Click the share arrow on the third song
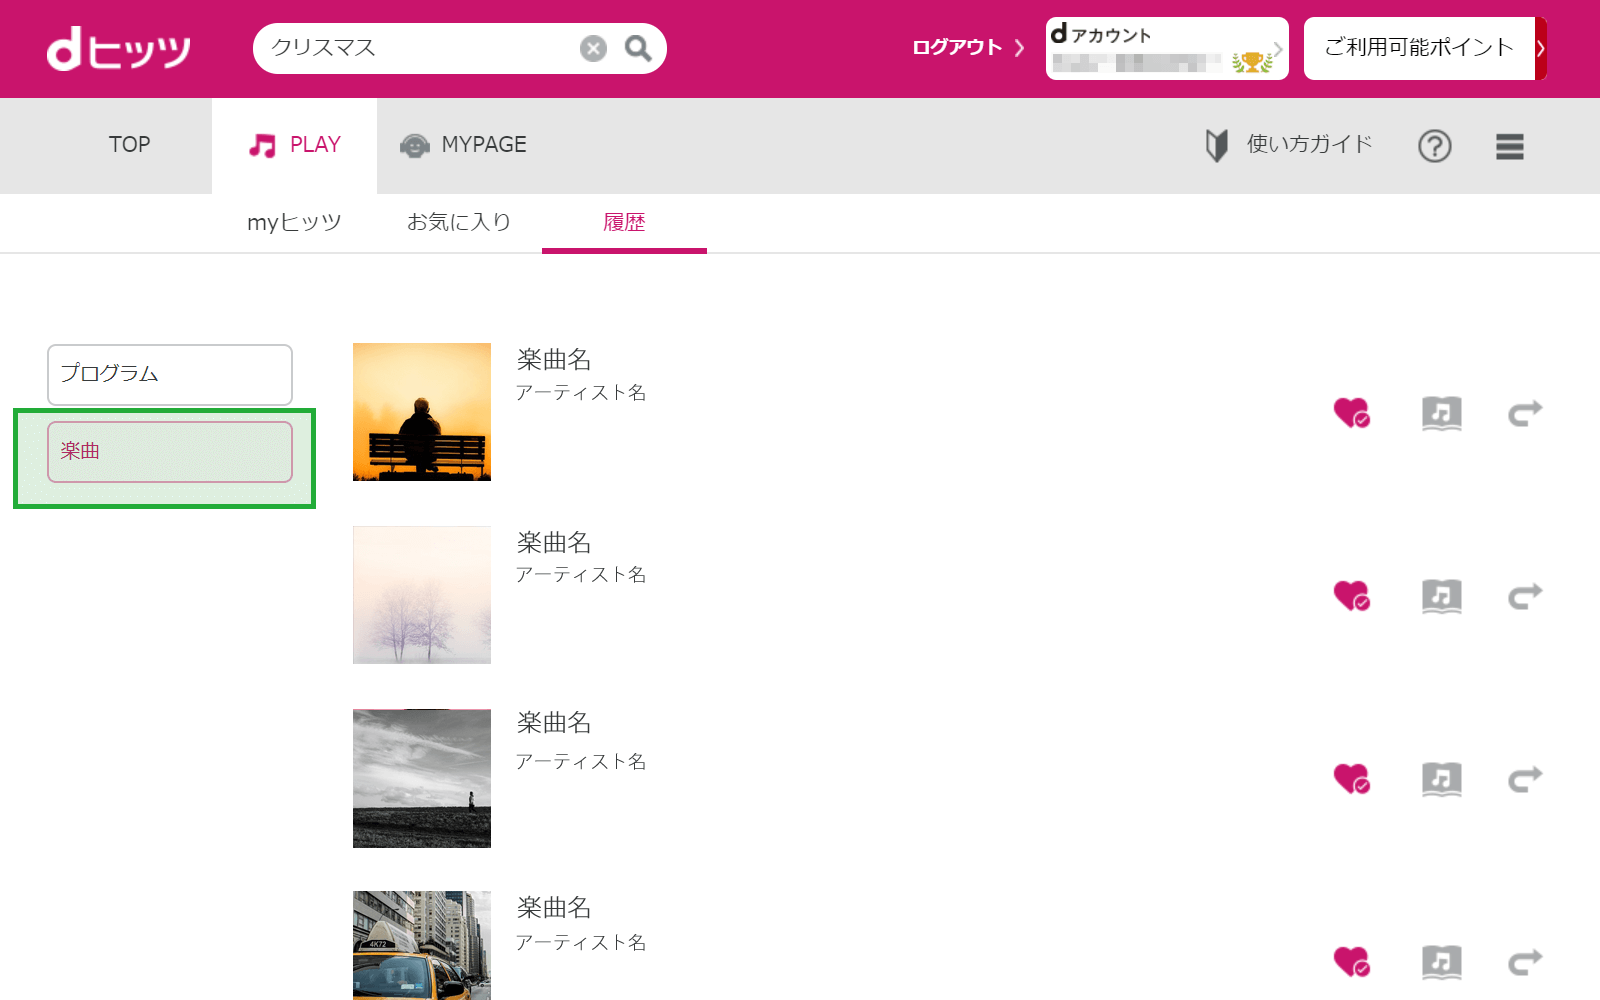 1525,778
